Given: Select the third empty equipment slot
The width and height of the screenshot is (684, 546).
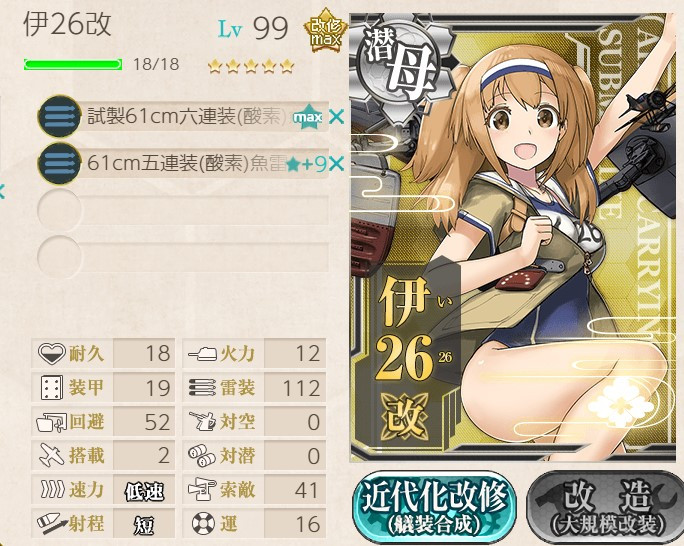Looking at the screenshot, I should click(183, 211).
